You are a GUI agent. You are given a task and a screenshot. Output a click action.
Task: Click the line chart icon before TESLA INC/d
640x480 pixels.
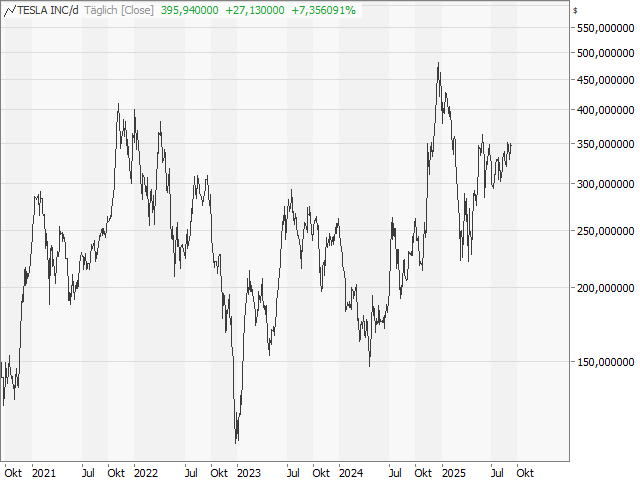(x=10, y=11)
